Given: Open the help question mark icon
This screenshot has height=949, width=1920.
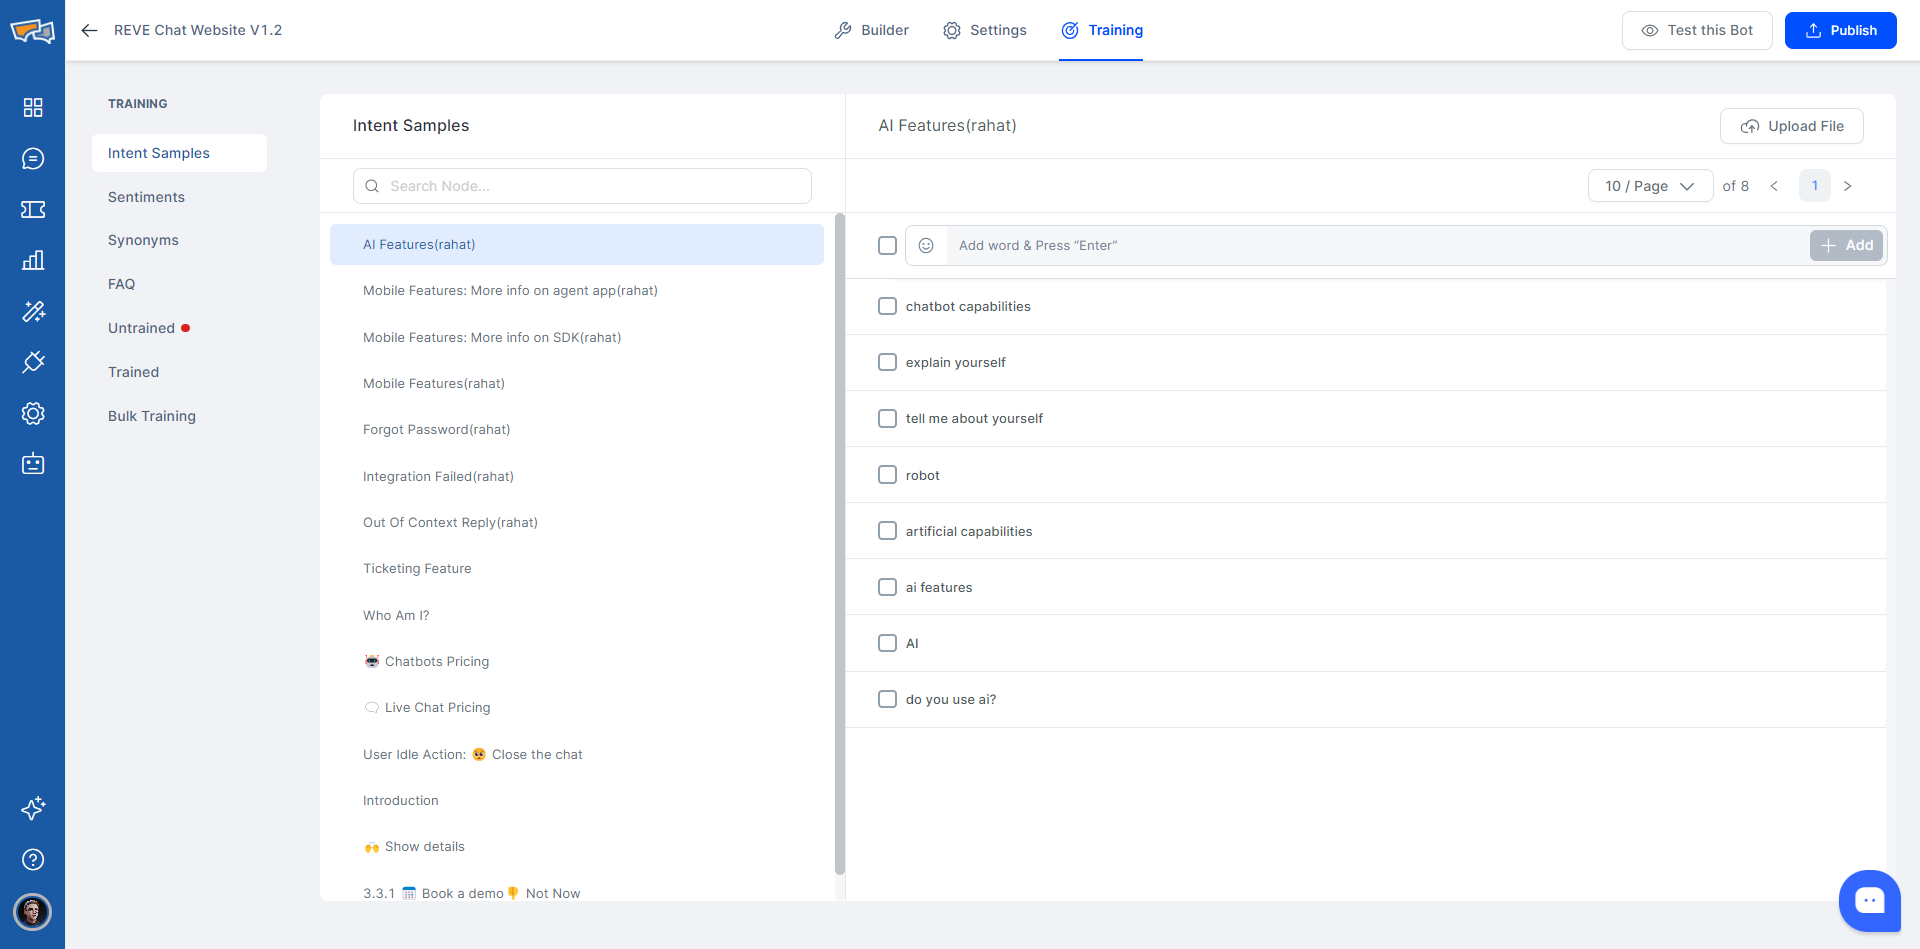Looking at the screenshot, I should point(33,859).
